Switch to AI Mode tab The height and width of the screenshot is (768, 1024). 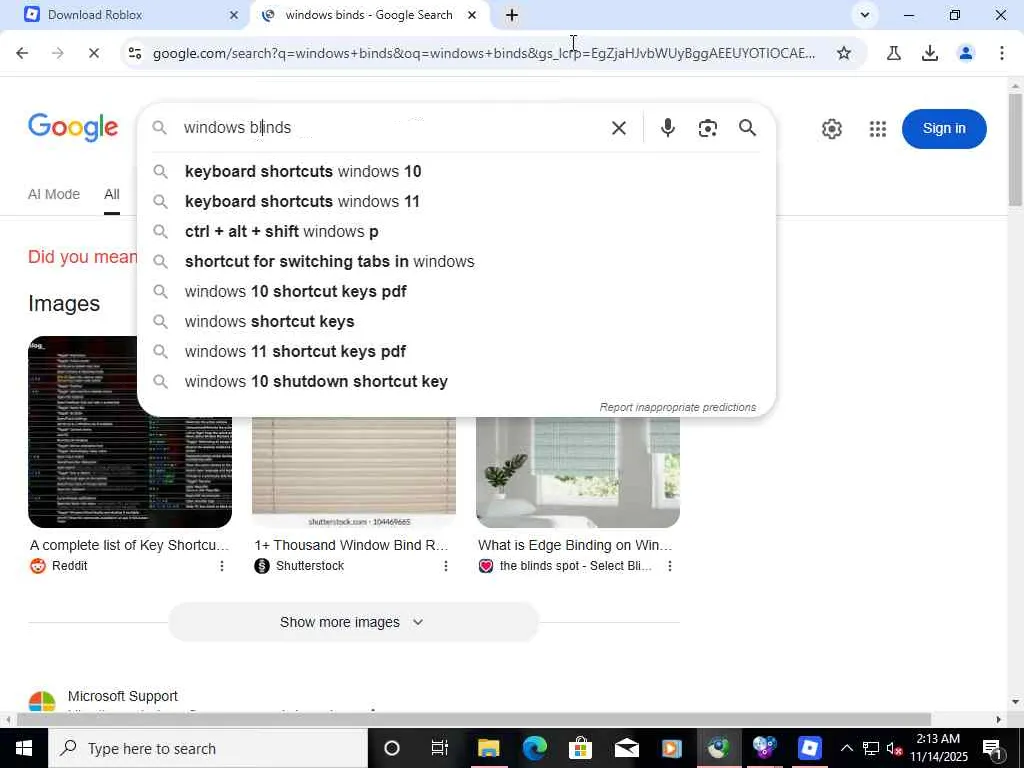coord(54,194)
